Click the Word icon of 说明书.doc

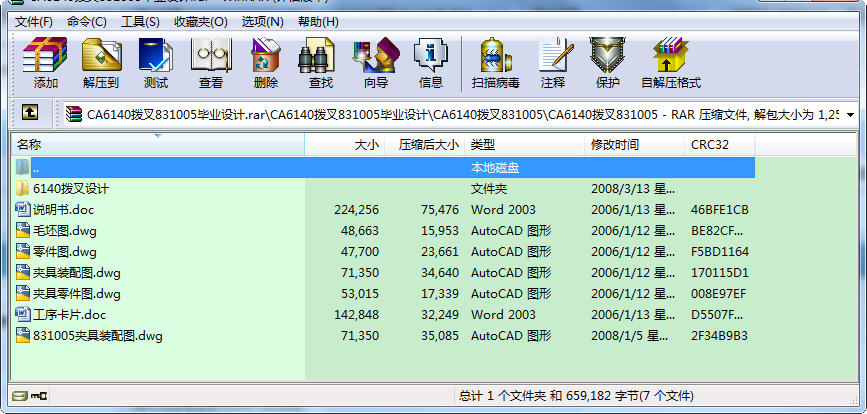(23, 209)
